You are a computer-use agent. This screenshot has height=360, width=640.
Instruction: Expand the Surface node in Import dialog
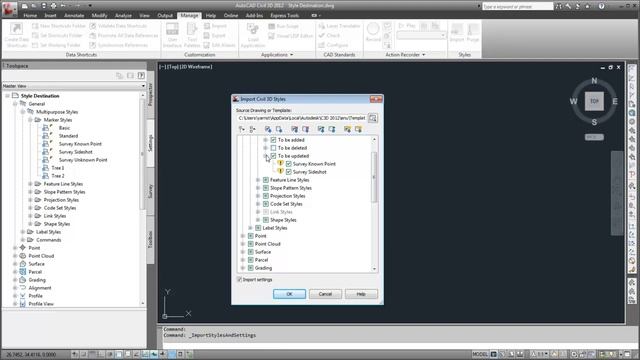[243, 252]
